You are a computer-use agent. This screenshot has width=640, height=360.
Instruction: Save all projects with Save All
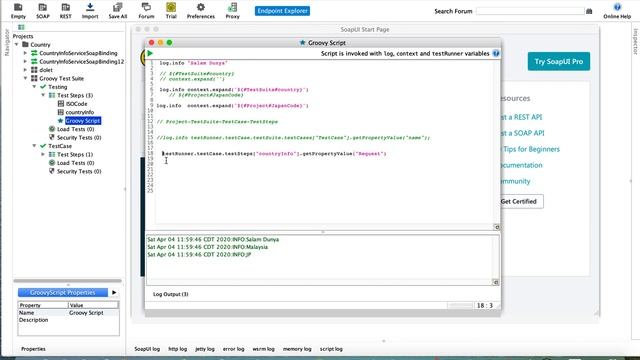click(x=118, y=11)
